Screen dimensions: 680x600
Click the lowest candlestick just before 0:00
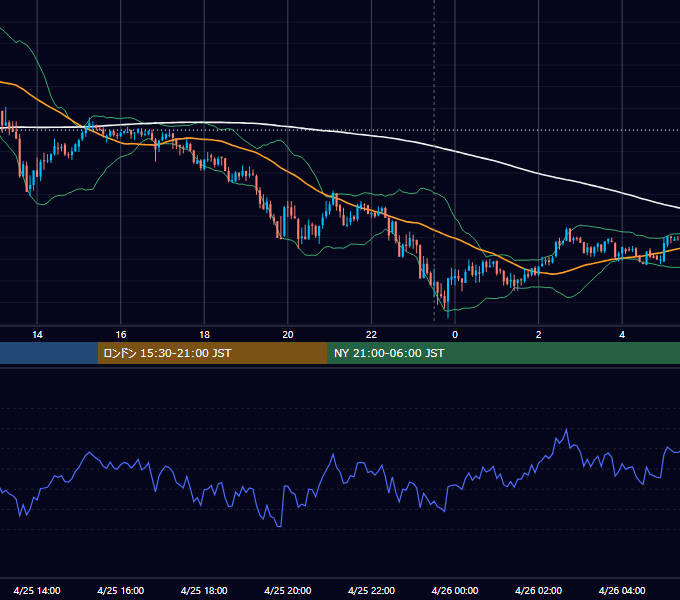point(448,297)
